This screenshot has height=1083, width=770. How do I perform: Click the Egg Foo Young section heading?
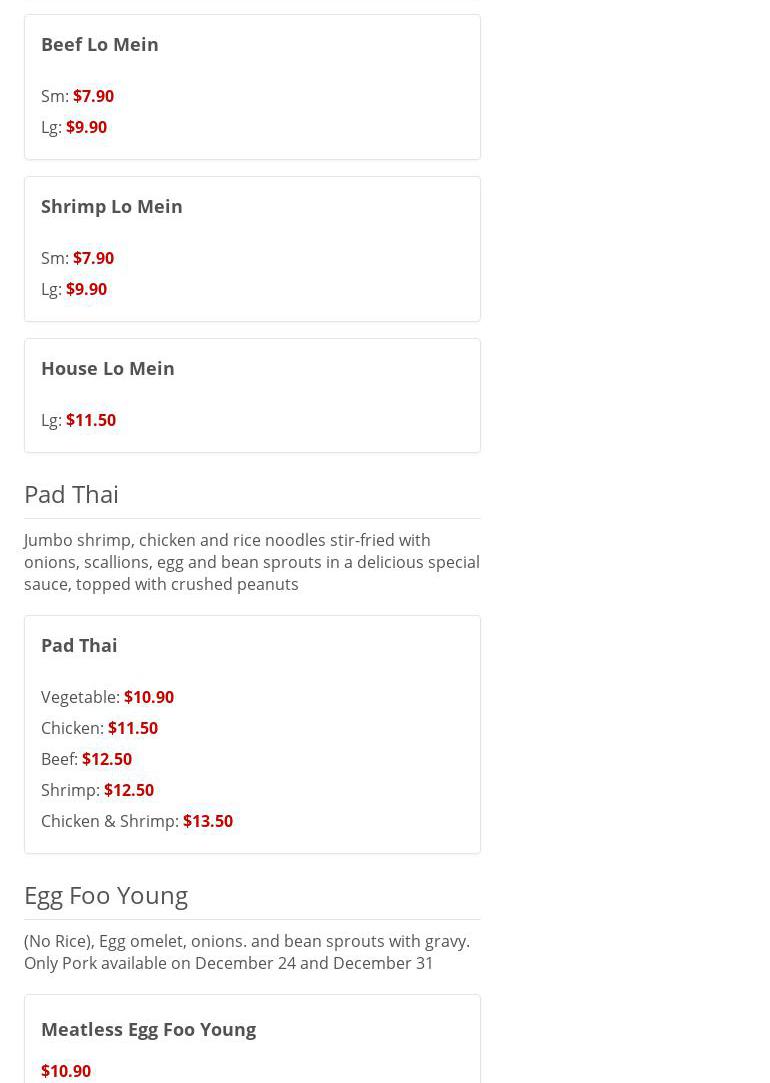105,895
